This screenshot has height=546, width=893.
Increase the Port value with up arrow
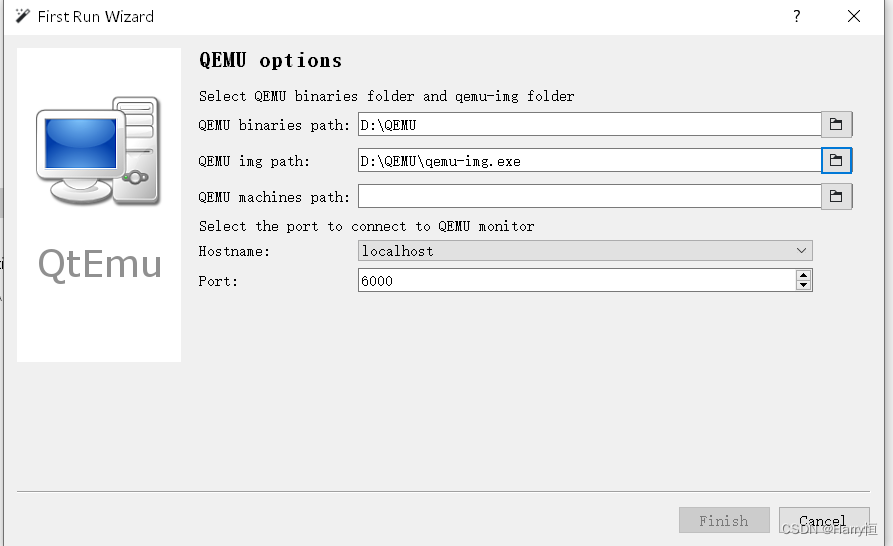803,275
